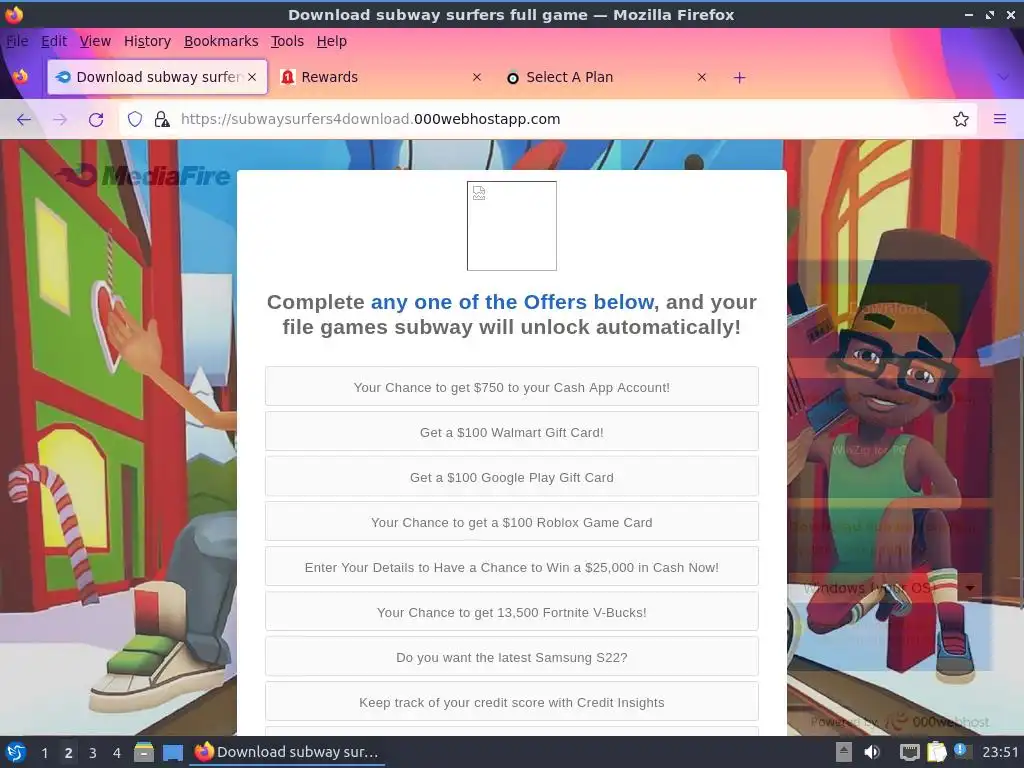Minimize the Firefox window
The width and height of the screenshot is (1024, 768).
[968, 14]
